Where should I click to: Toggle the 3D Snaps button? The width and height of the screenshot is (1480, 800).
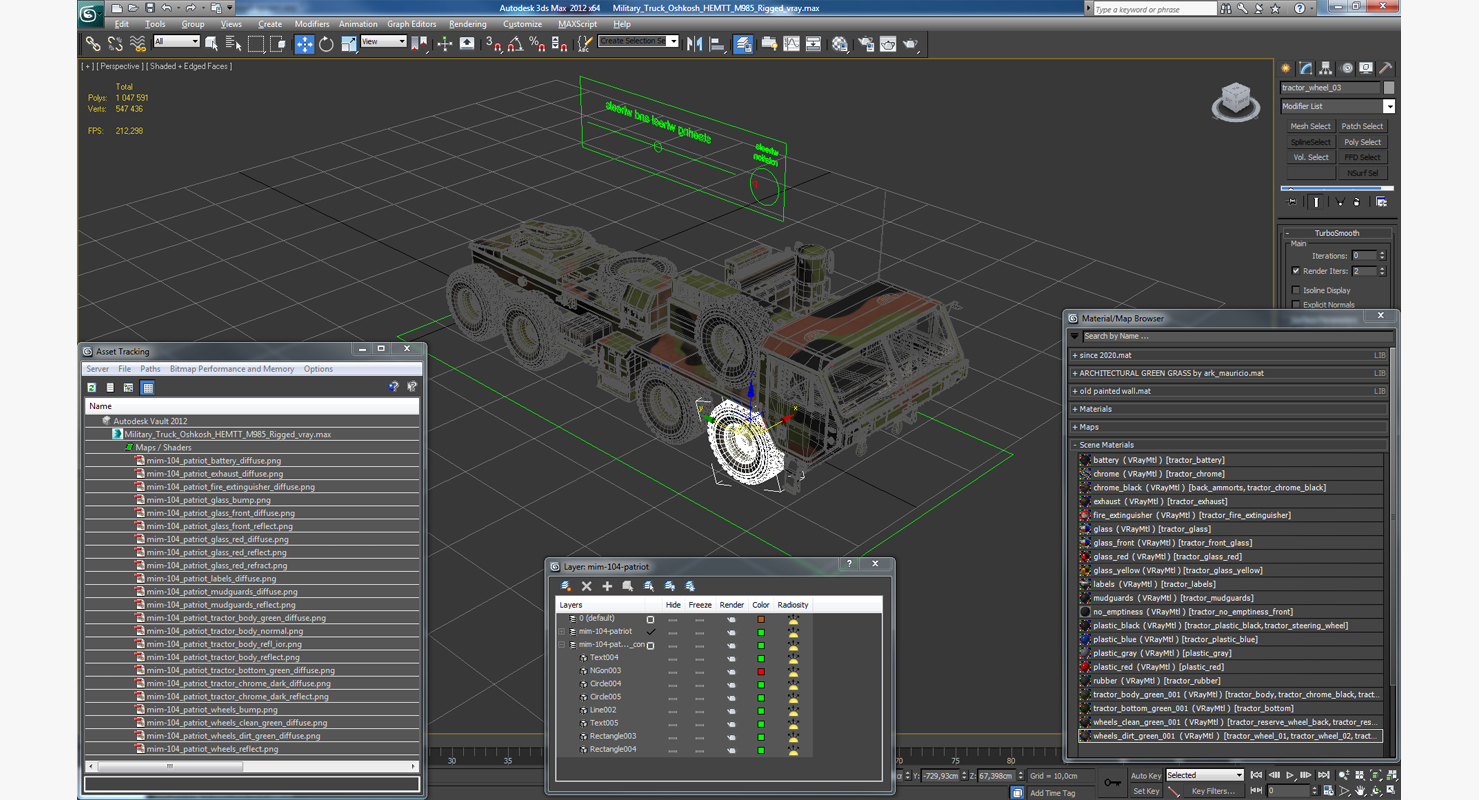click(493, 44)
